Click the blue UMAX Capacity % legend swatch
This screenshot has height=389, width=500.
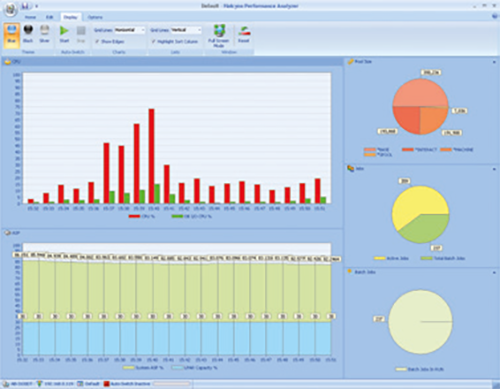pos(177,368)
